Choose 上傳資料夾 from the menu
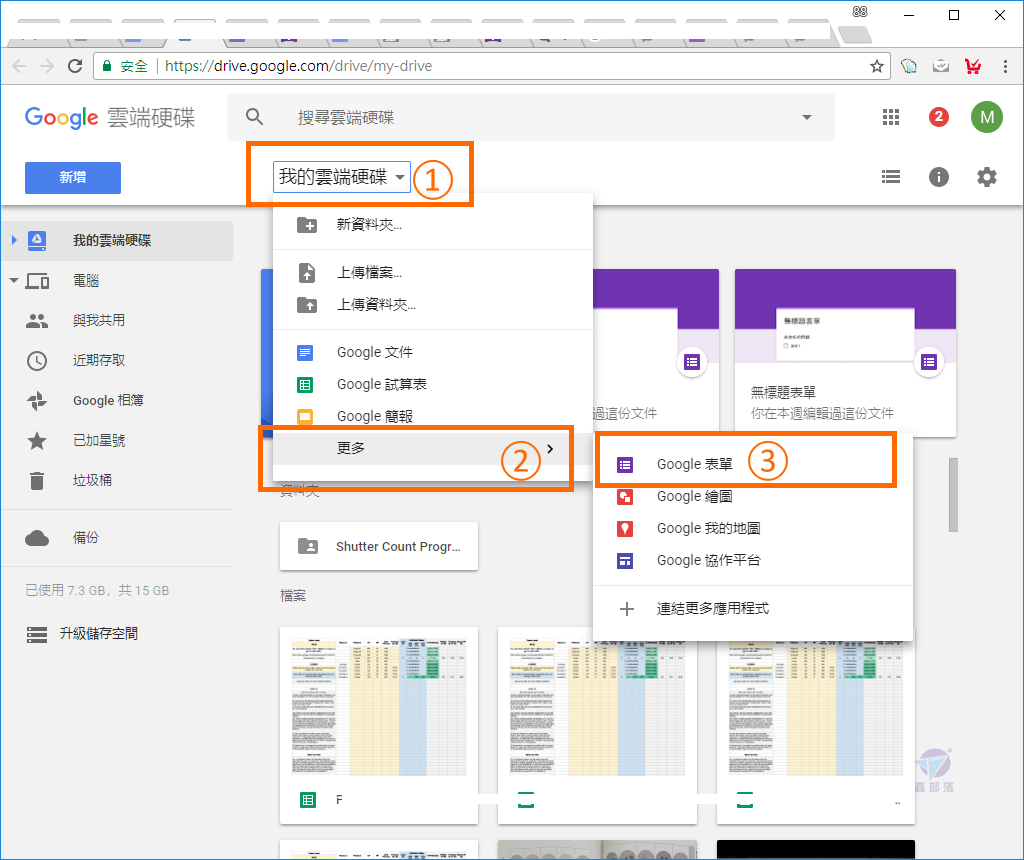1024x860 pixels. (433, 305)
